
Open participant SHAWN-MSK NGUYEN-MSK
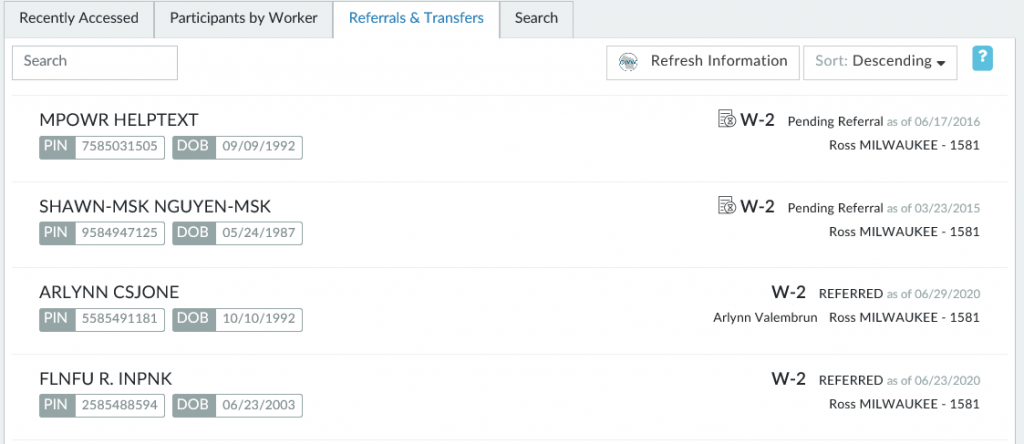pyautogui.click(x=155, y=207)
